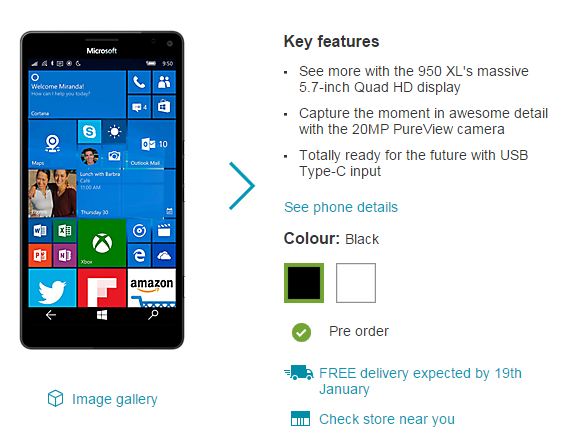Click FREE delivery expected by 19th January
This screenshot has width=567, height=435.
tap(420, 381)
